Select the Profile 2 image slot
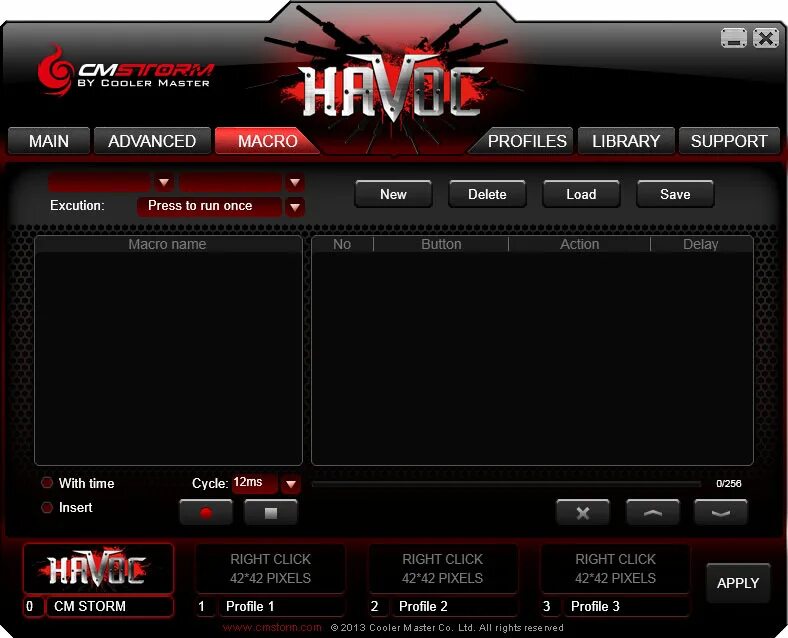This screenshot has width=788, height=638. [x=443, y=569]
